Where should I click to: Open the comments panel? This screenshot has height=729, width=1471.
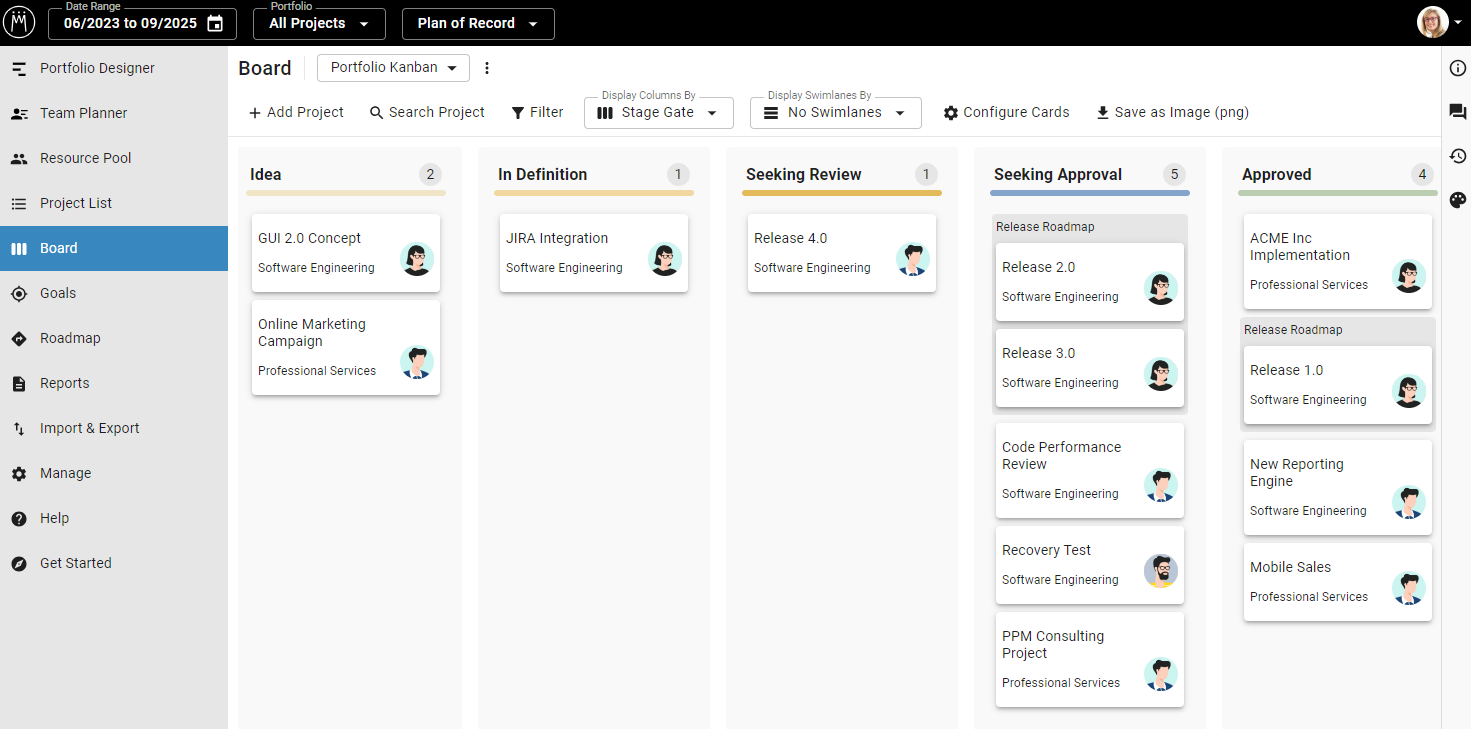click(x=1457, y=111)
